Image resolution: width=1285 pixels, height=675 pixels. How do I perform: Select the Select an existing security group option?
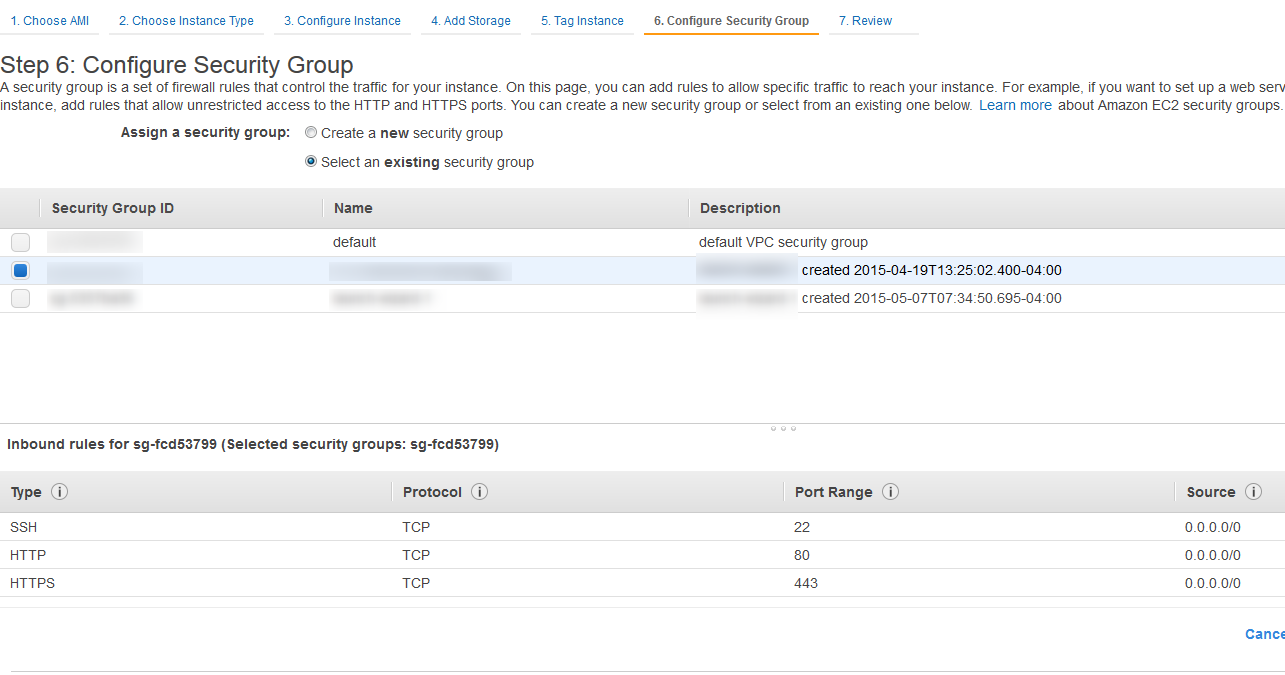[x=311, y=161]
